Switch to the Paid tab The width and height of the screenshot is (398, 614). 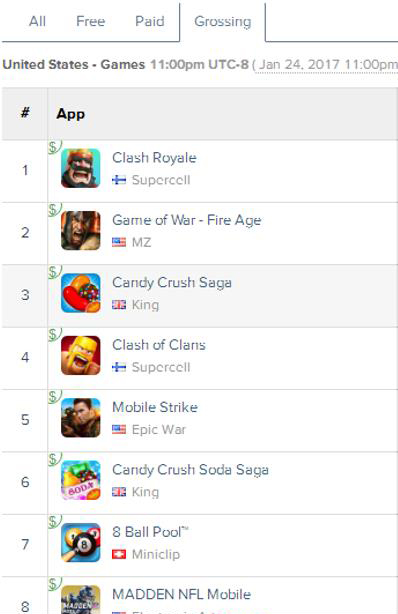coord(150,21)
